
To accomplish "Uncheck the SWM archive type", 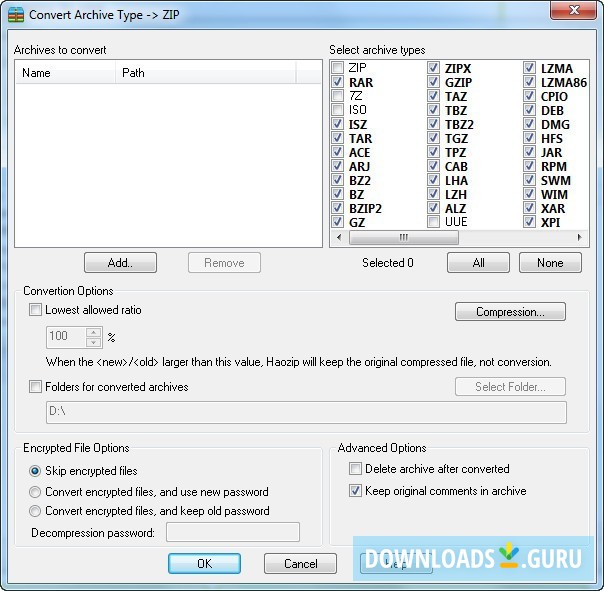I will [529, 180].
